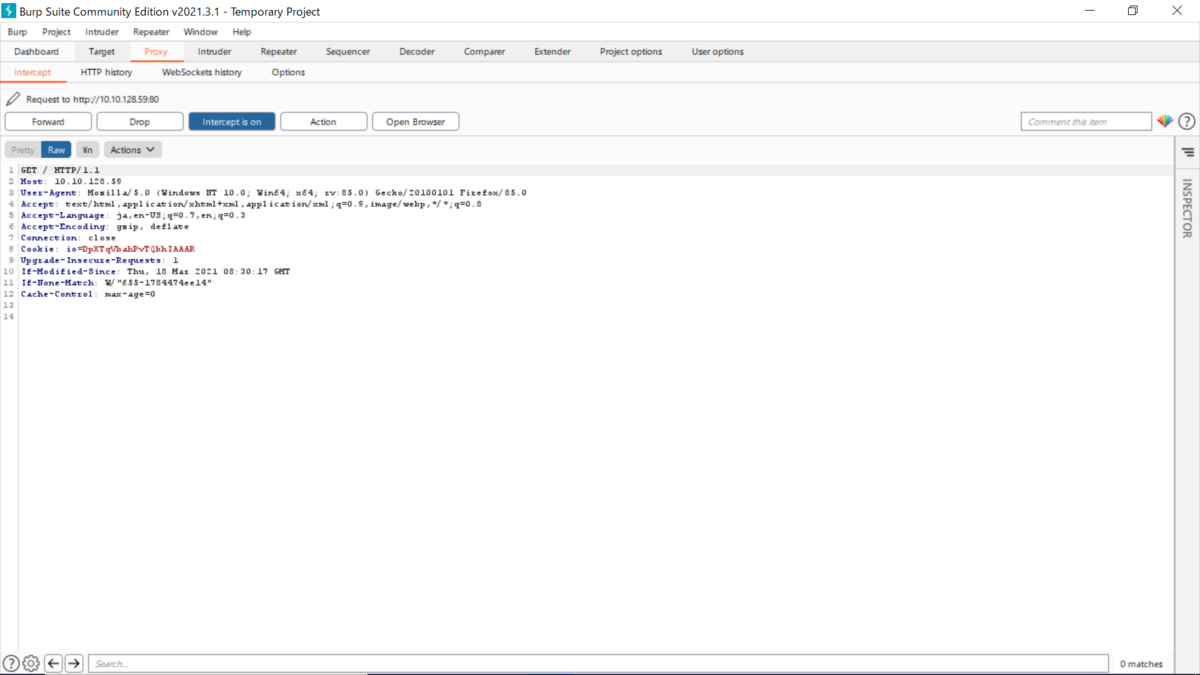Open the proxy Options sub-tab

pyautogui.click(x=288, y=72)
